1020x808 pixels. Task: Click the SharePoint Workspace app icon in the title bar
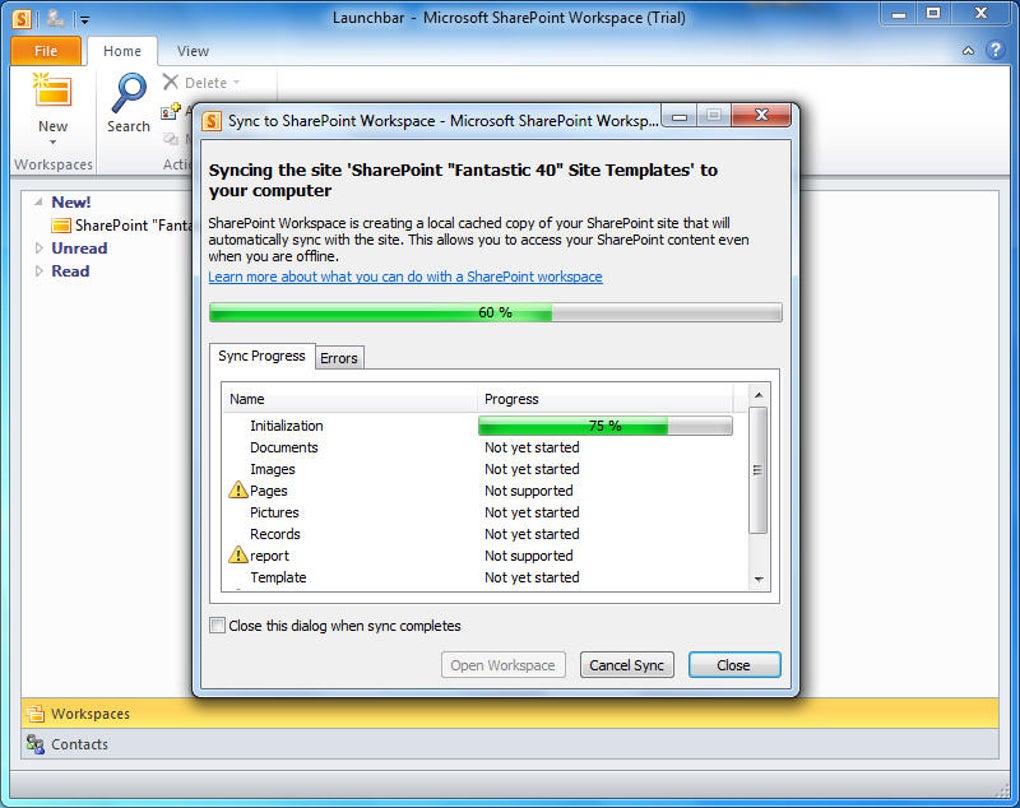coord(22,18)
